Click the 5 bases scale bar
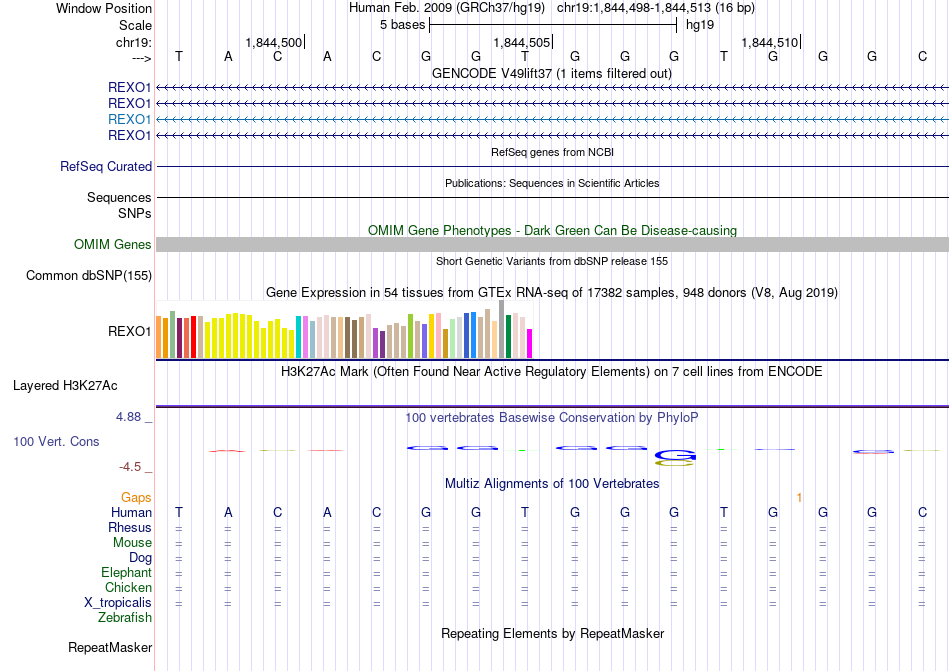The height and width of the screenshot is (671, 950). pyautogui.click(x=553, y=24)
